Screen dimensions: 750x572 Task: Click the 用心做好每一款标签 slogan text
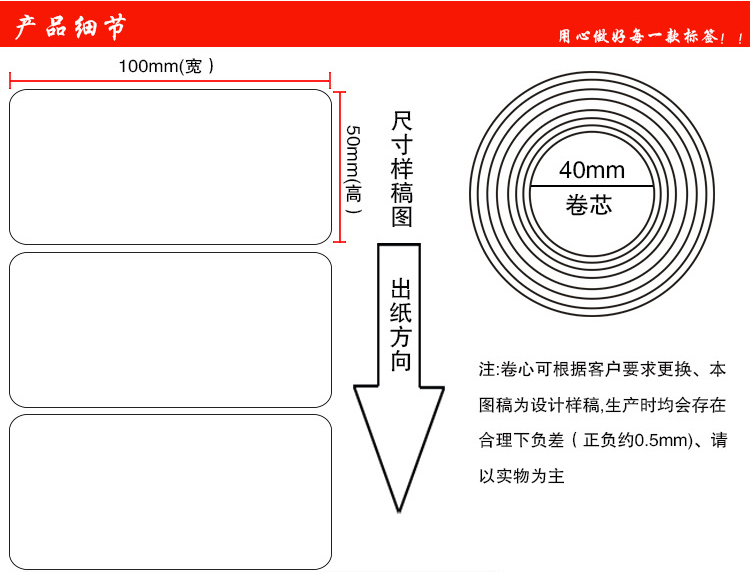point(650,36)
